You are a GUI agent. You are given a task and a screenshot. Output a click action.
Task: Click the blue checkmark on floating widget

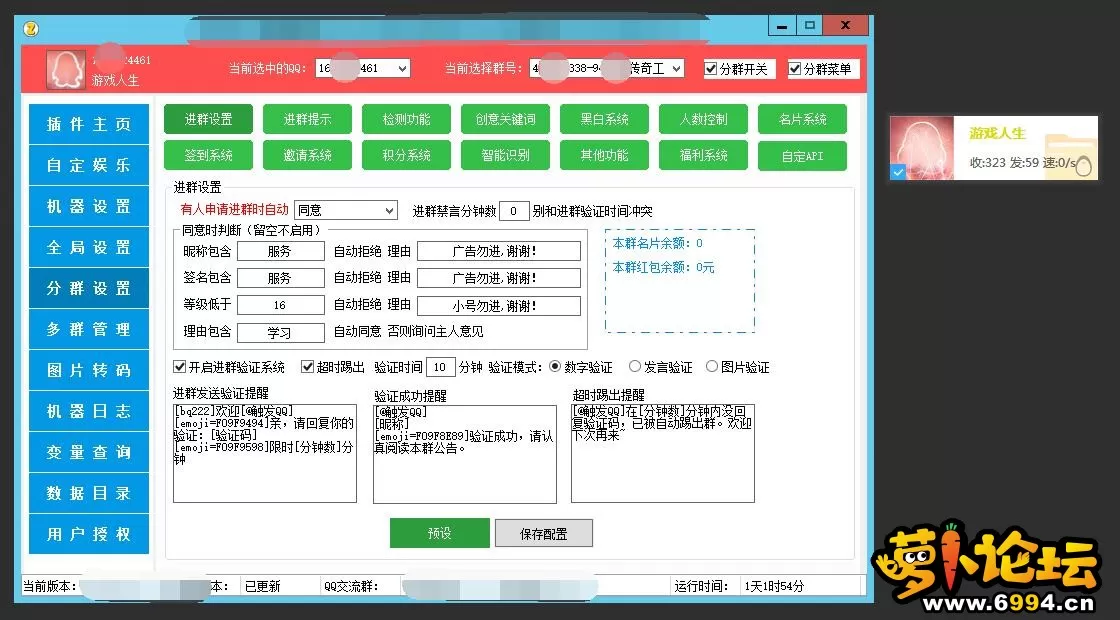[898, 172]
